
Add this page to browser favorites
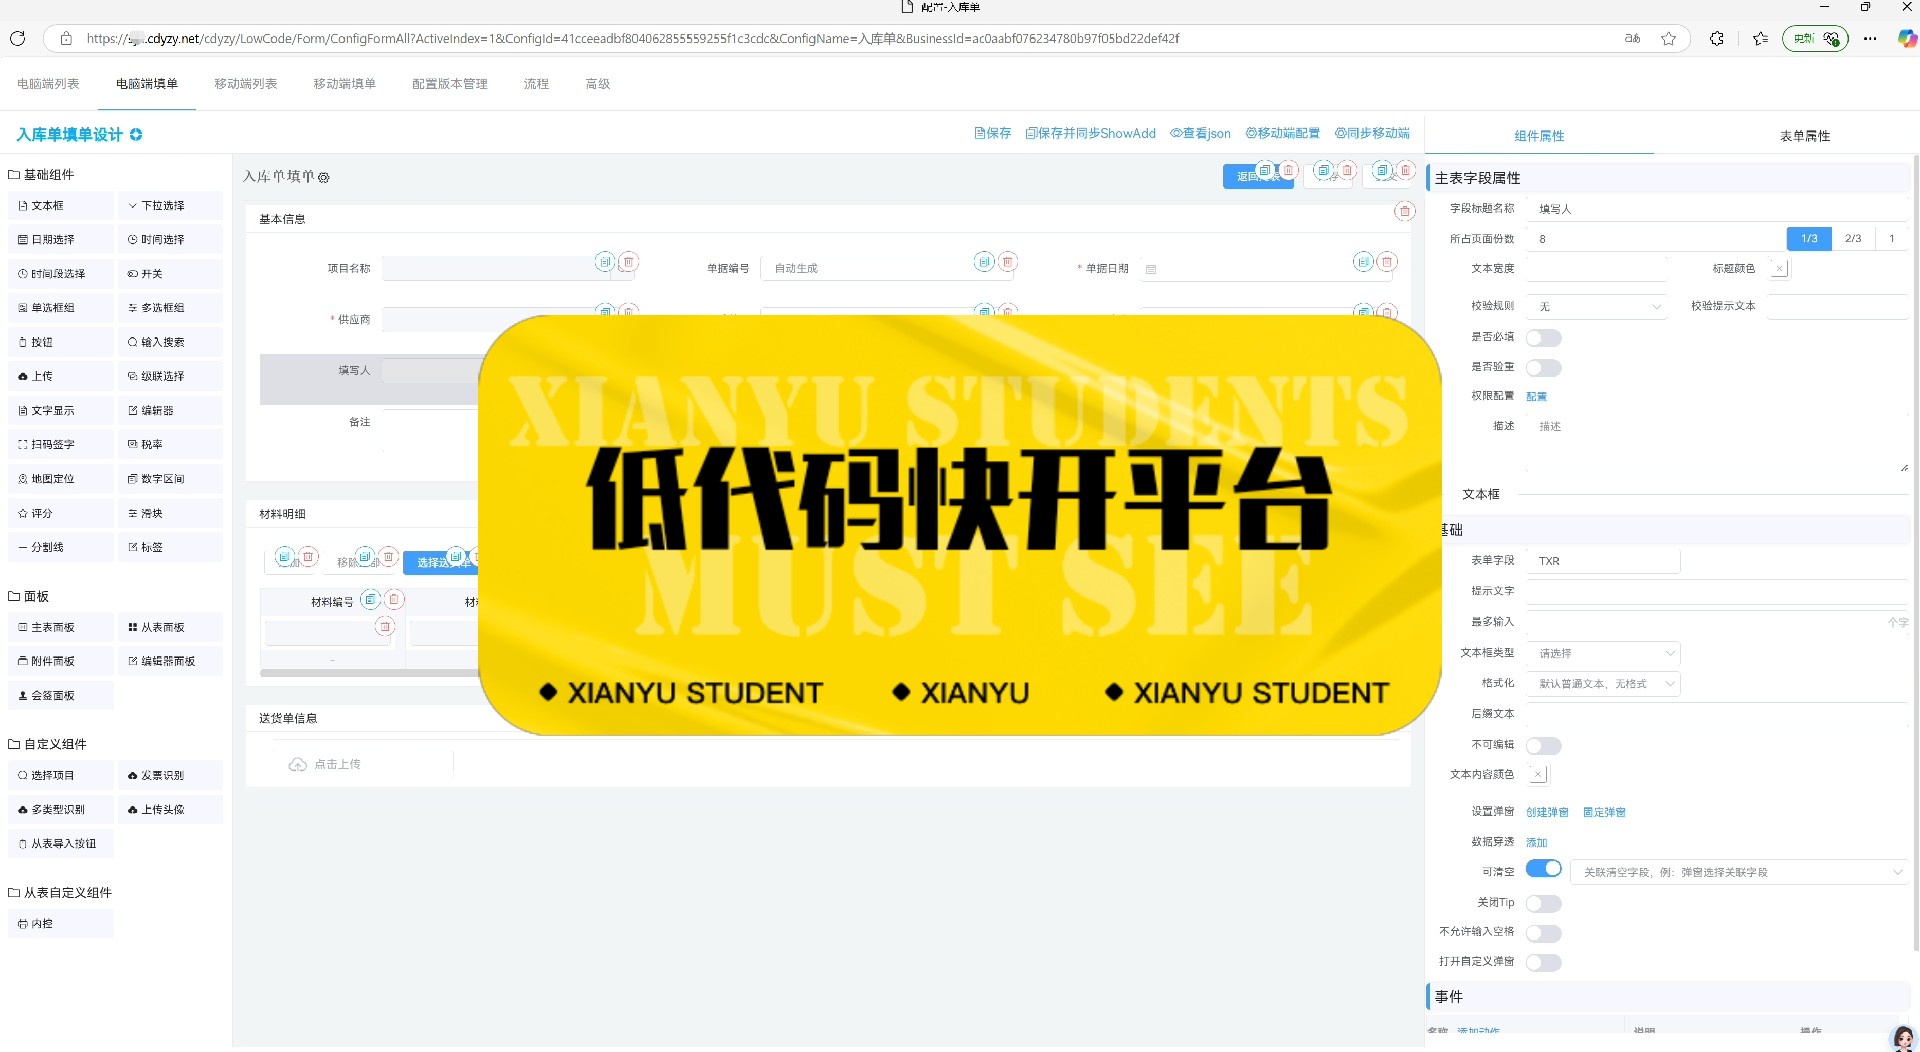(x=1668, y=39)
